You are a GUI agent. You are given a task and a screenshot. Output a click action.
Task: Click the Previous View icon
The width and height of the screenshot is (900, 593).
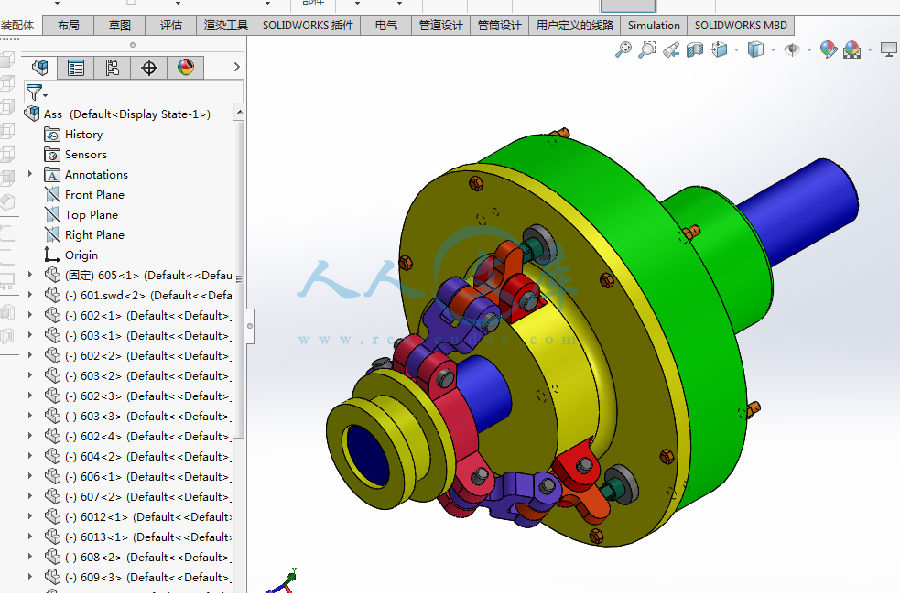pyautogui.click(x=671, y=50)
